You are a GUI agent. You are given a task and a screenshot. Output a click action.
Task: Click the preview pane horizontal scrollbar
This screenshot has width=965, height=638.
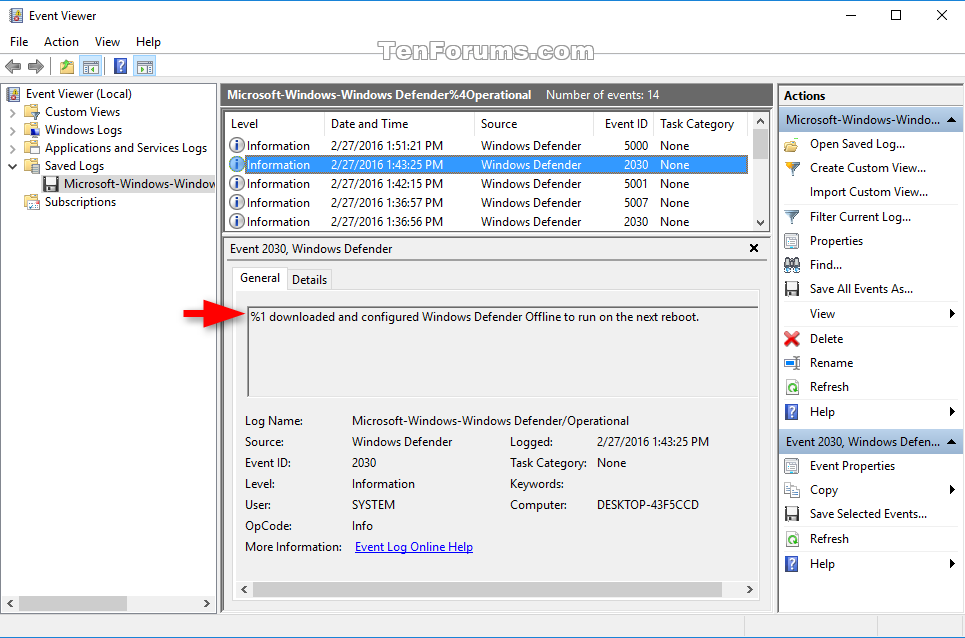487,589
